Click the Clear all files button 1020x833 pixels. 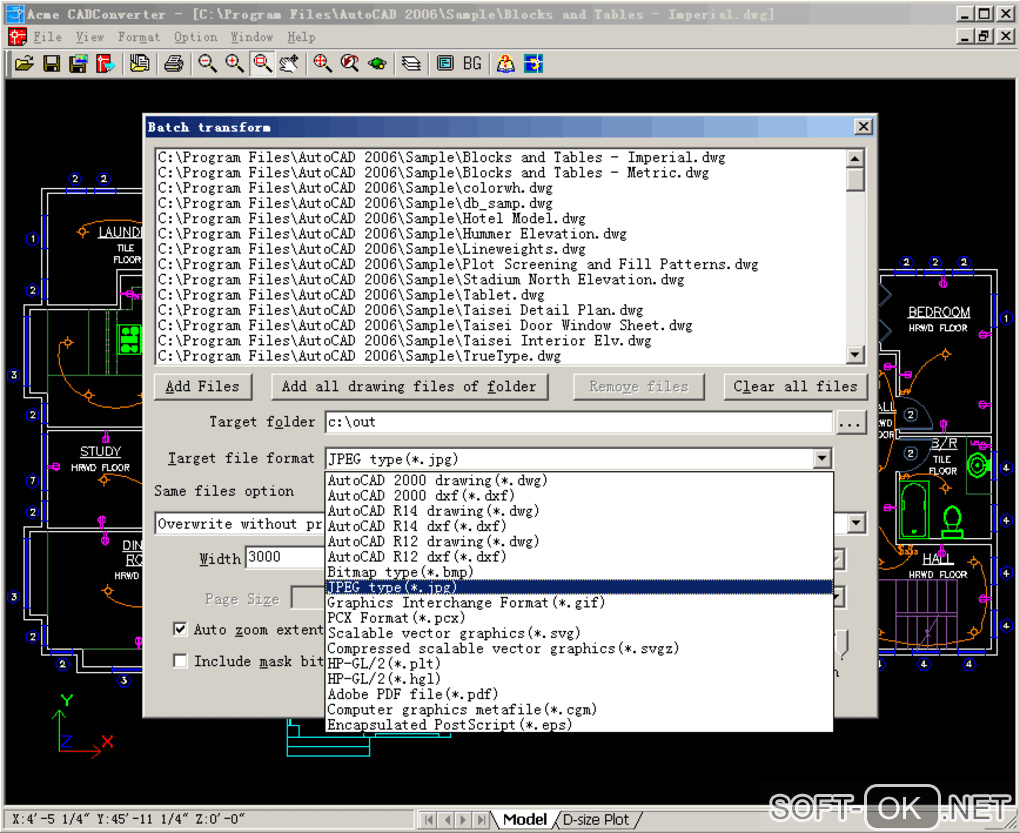pyautogui.click(x=795, y=386)
